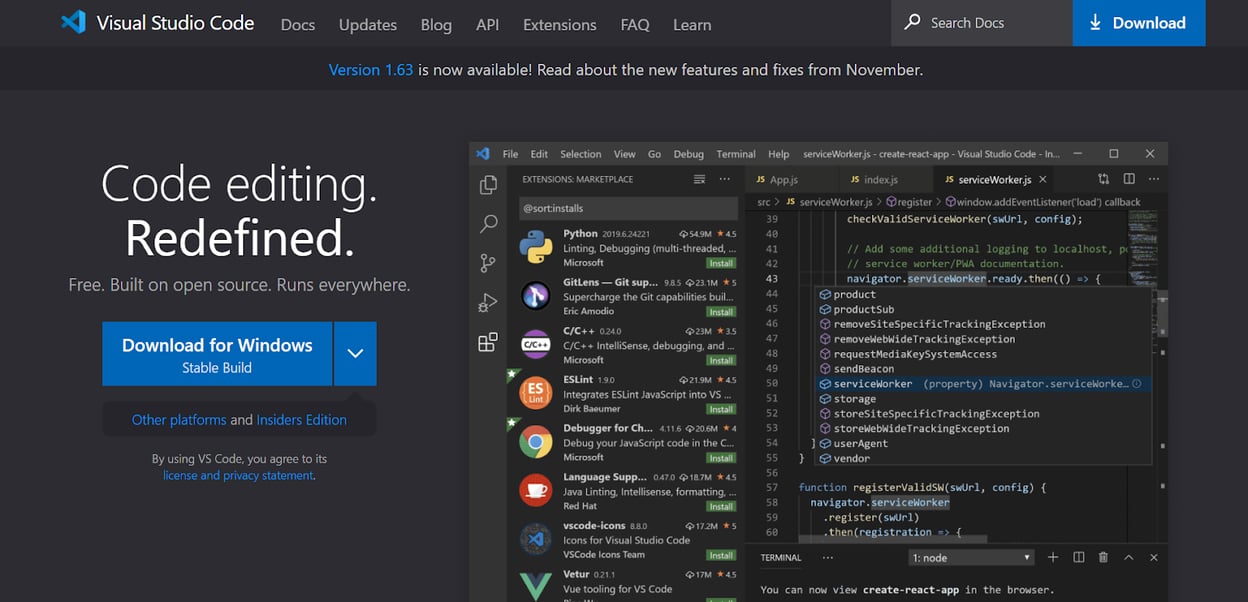The image size is (1248, 602).
Task: Kill the terminal with the trash icon
Action: click(1104, 557)
